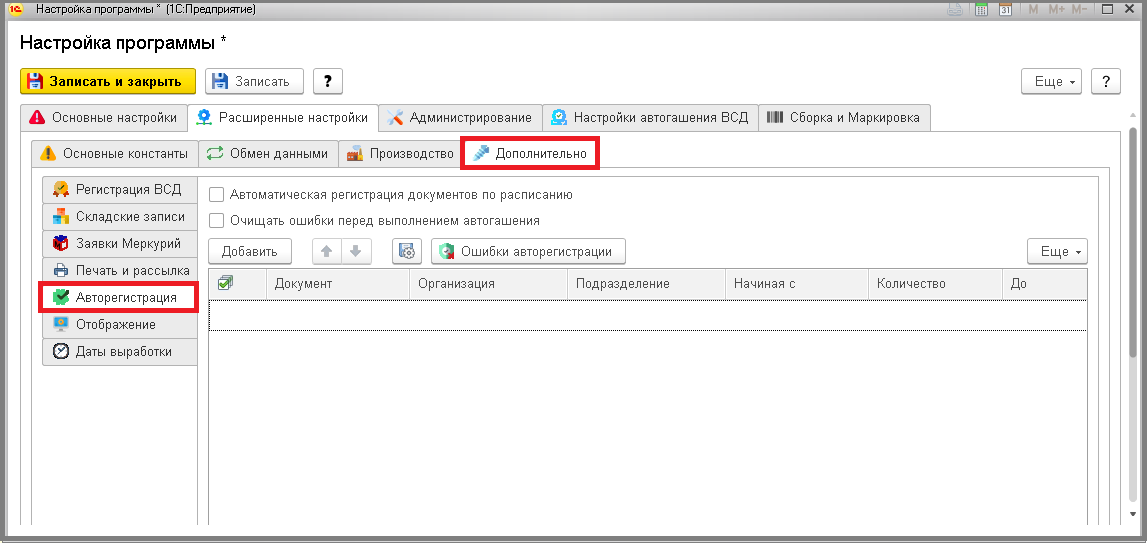The image size is (1147, 543).
Task: Click the M+ memory add button
Action: [x=1056, y=10]
